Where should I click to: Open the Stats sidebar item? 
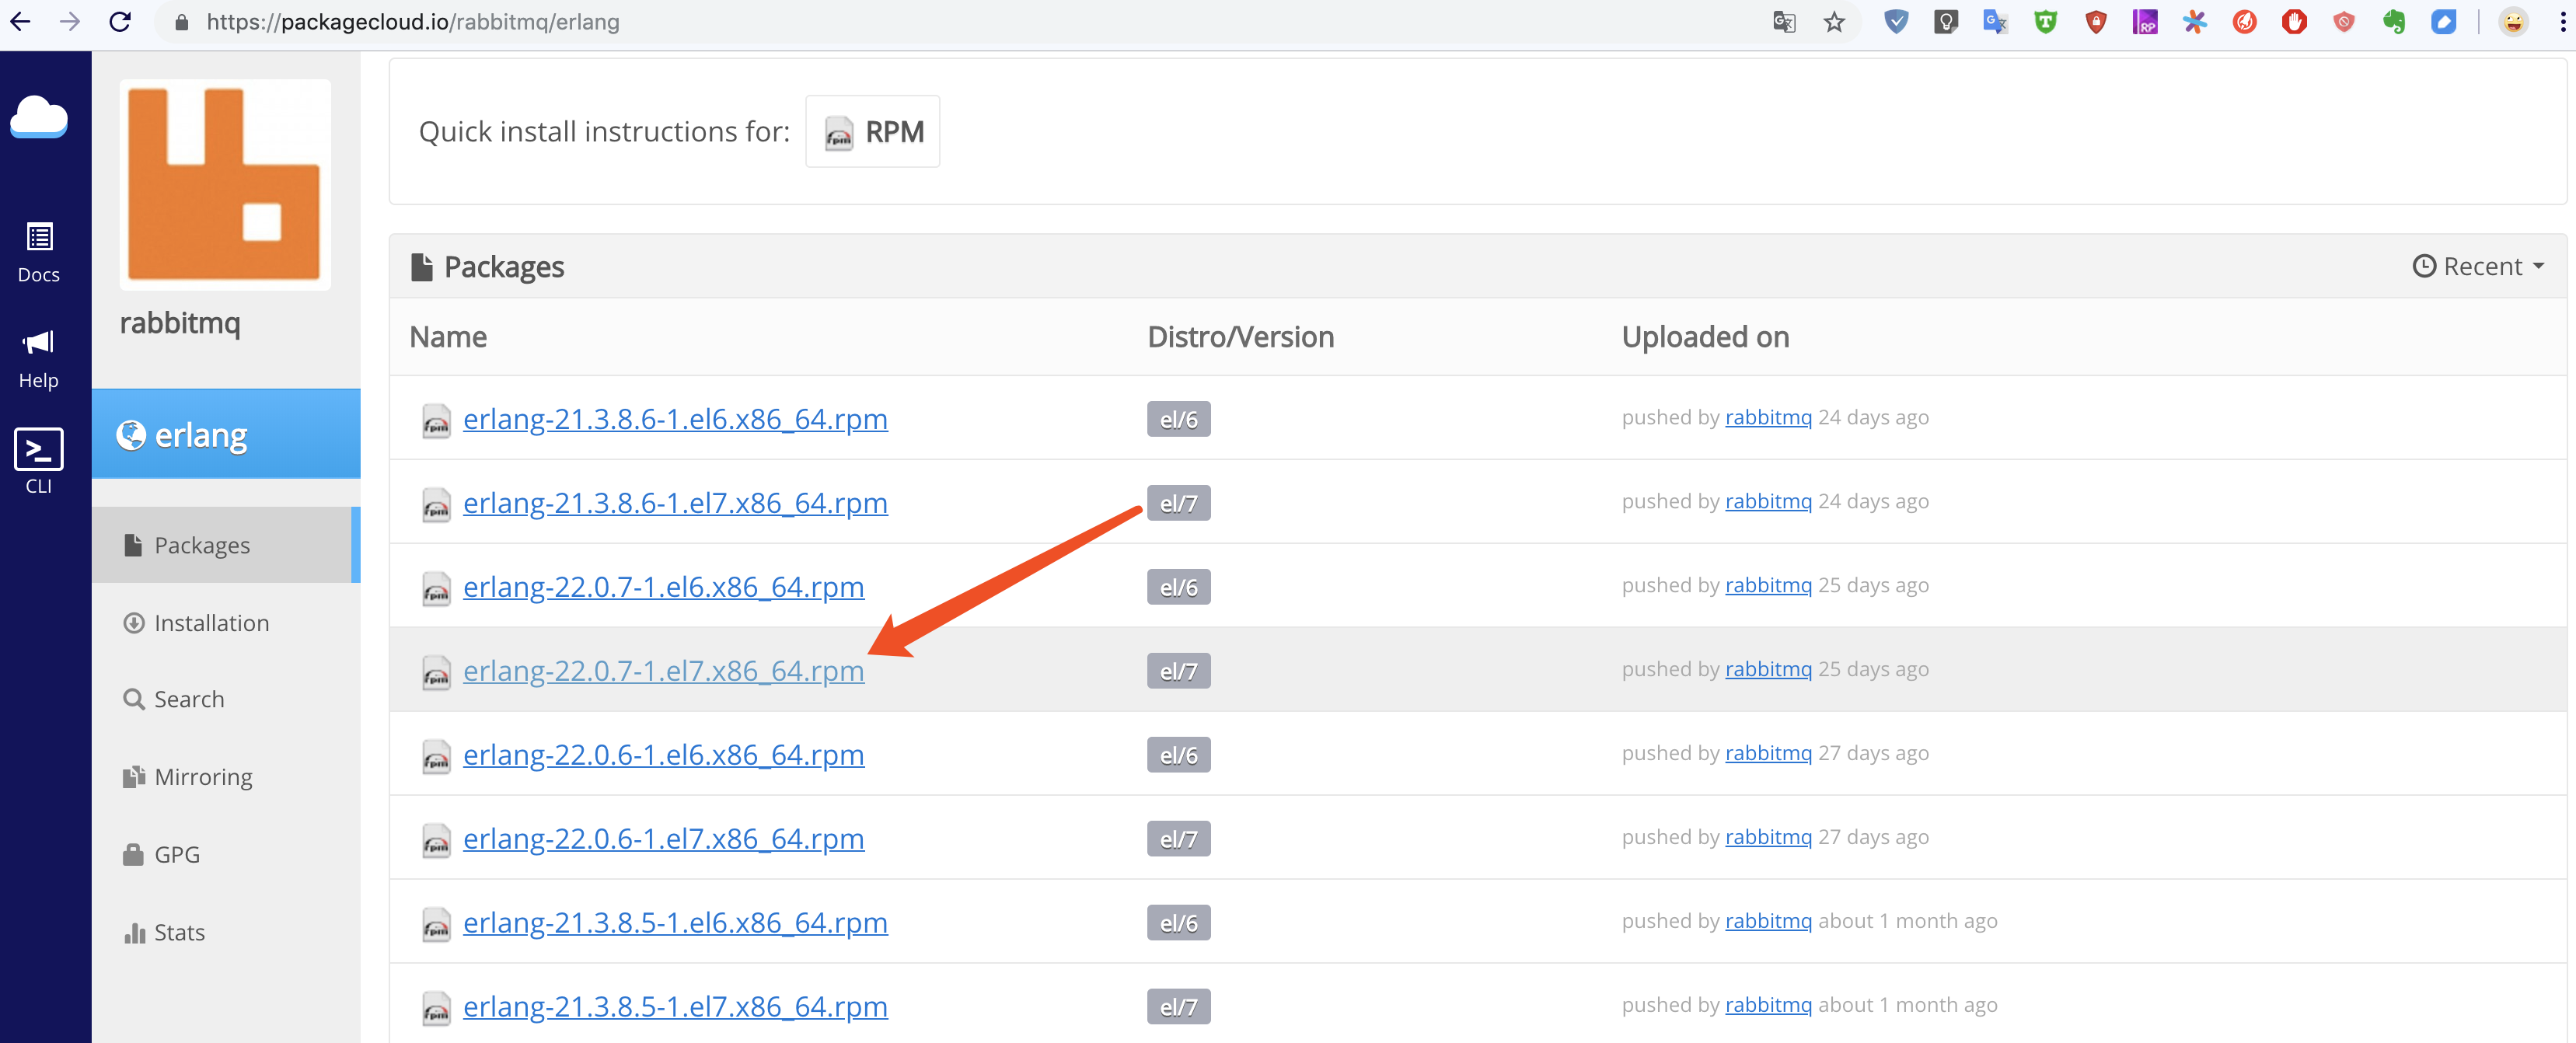coord(179,932)
